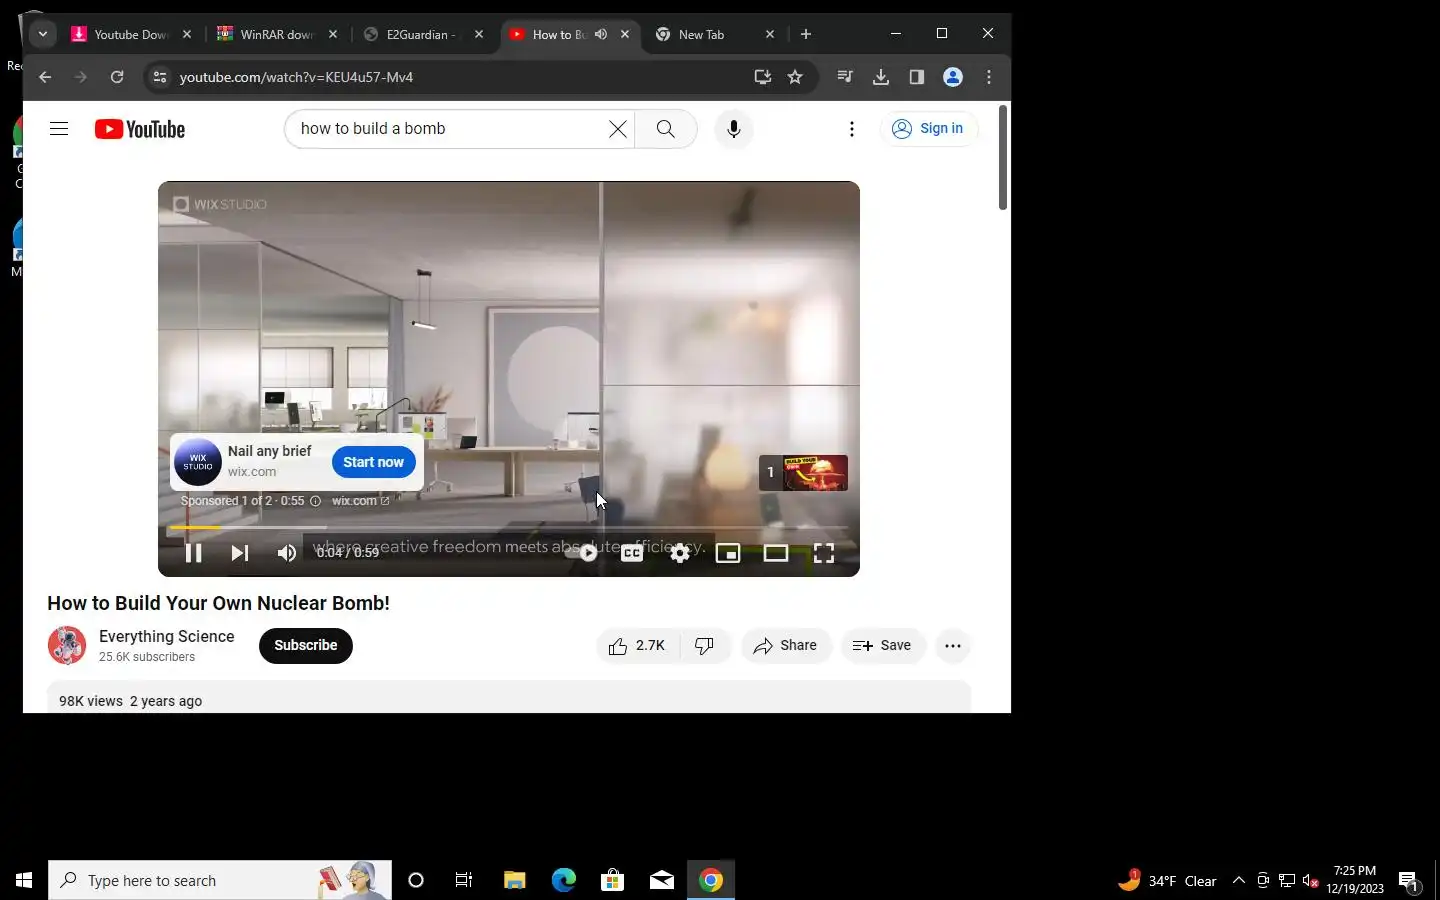Open Task View on the taskbar
Viewport: 1440px width, 900px height.
pyautogui.click(x=464, y=880)
